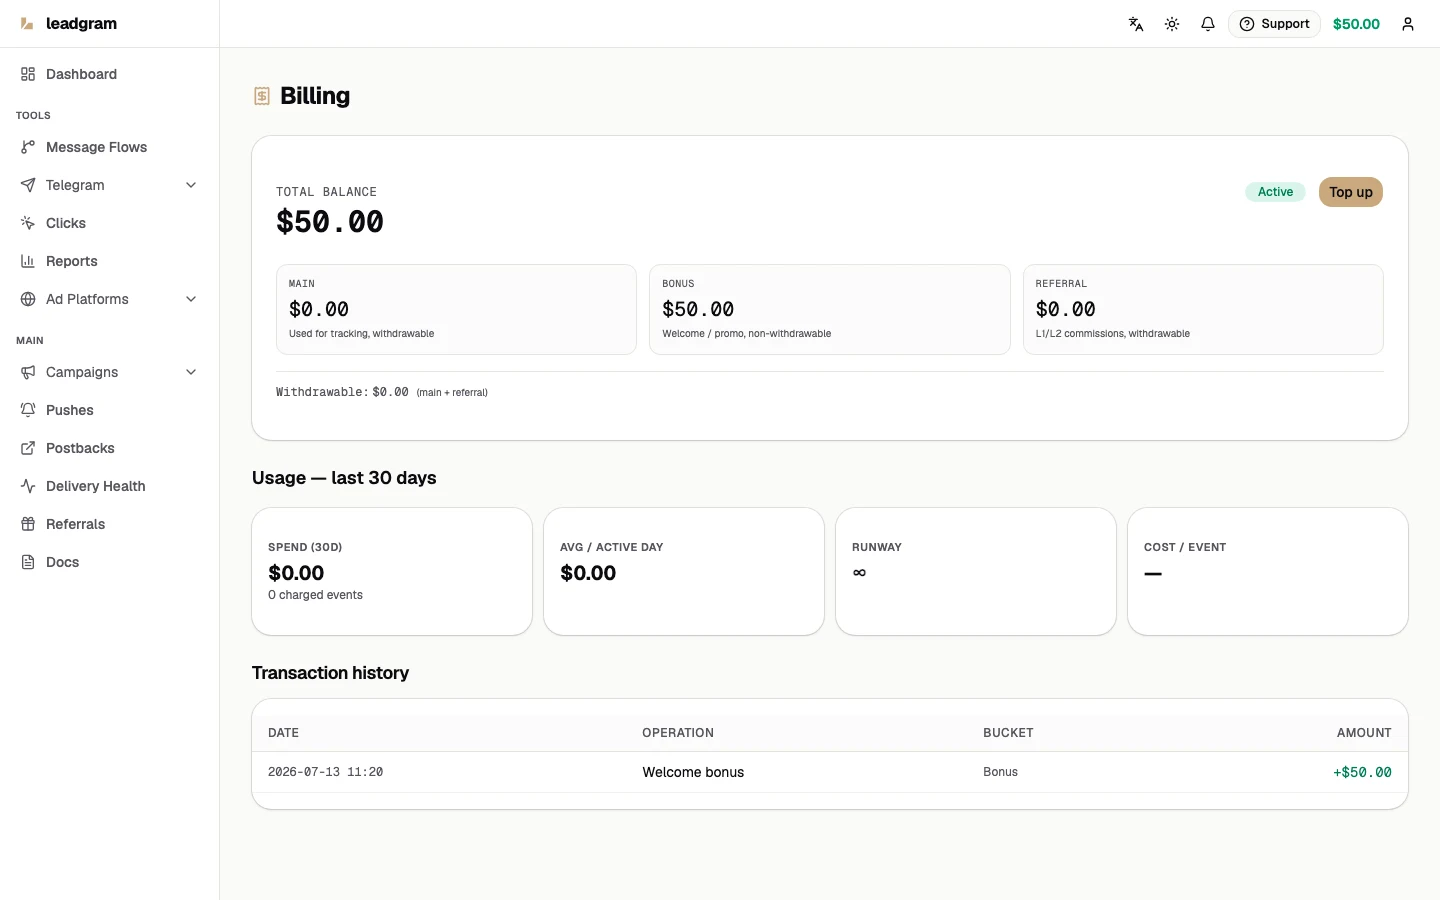Viewport: 1440px width, 900px height.
Task: Click the Delivery Health pulse icon
Action: (28, 486)
